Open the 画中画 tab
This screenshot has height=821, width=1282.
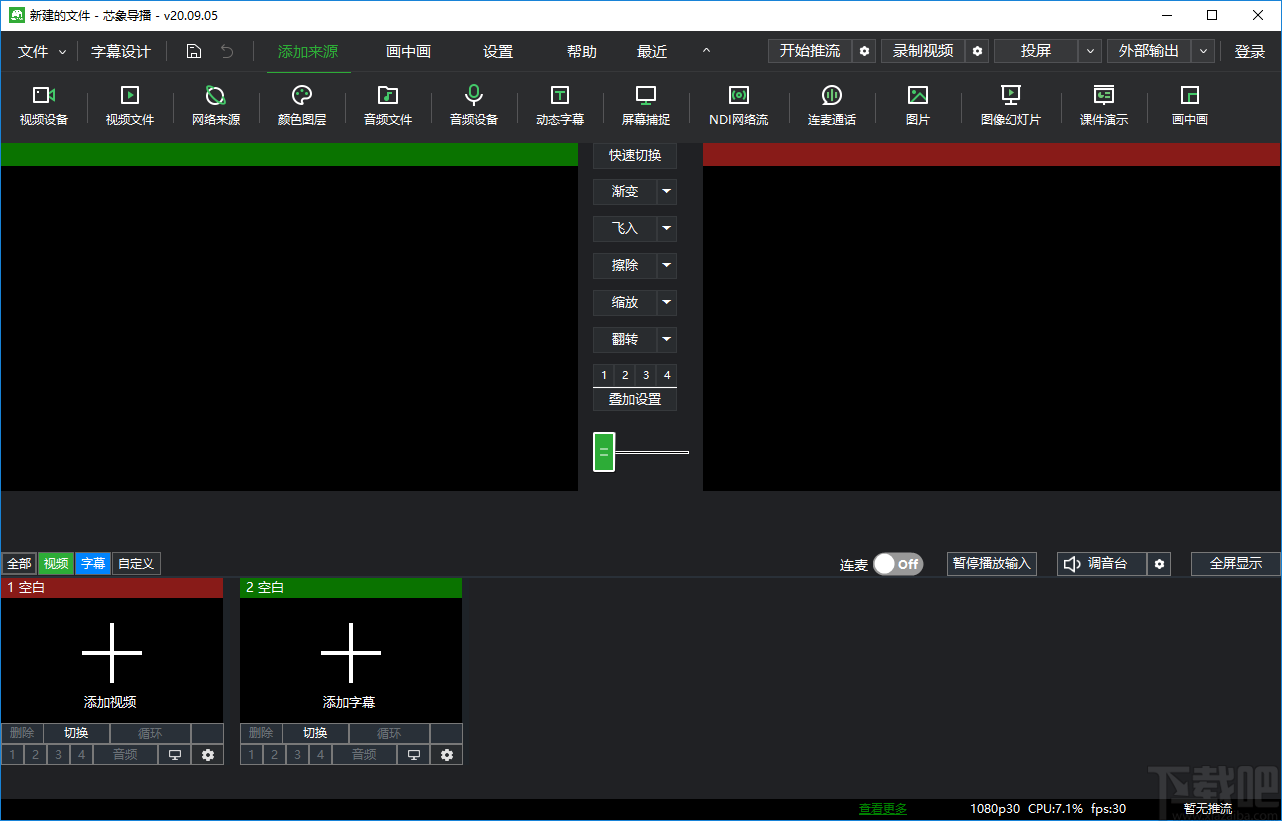(x=408, y=52)
